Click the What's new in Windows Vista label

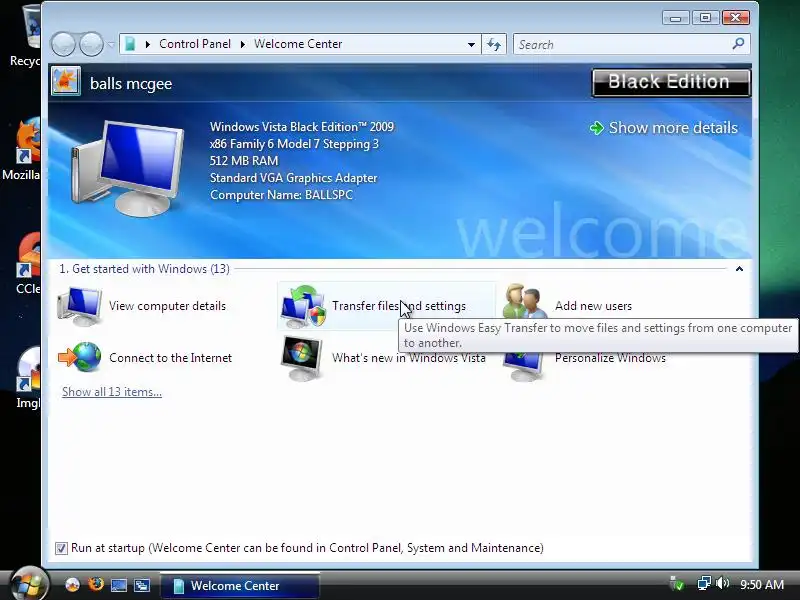(x=409, y=358)
